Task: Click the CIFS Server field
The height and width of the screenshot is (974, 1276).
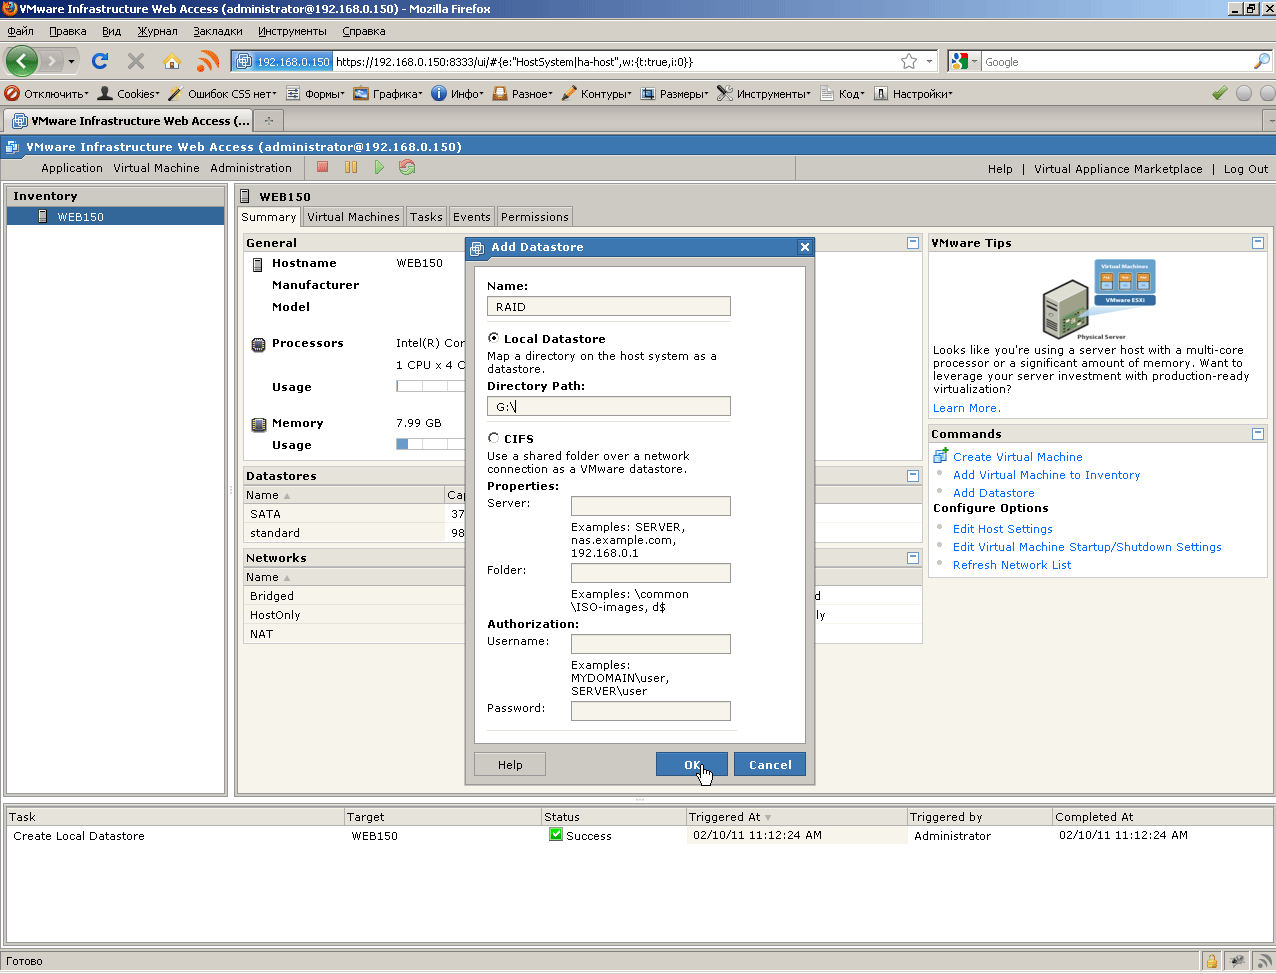Action: pos(651,506)
